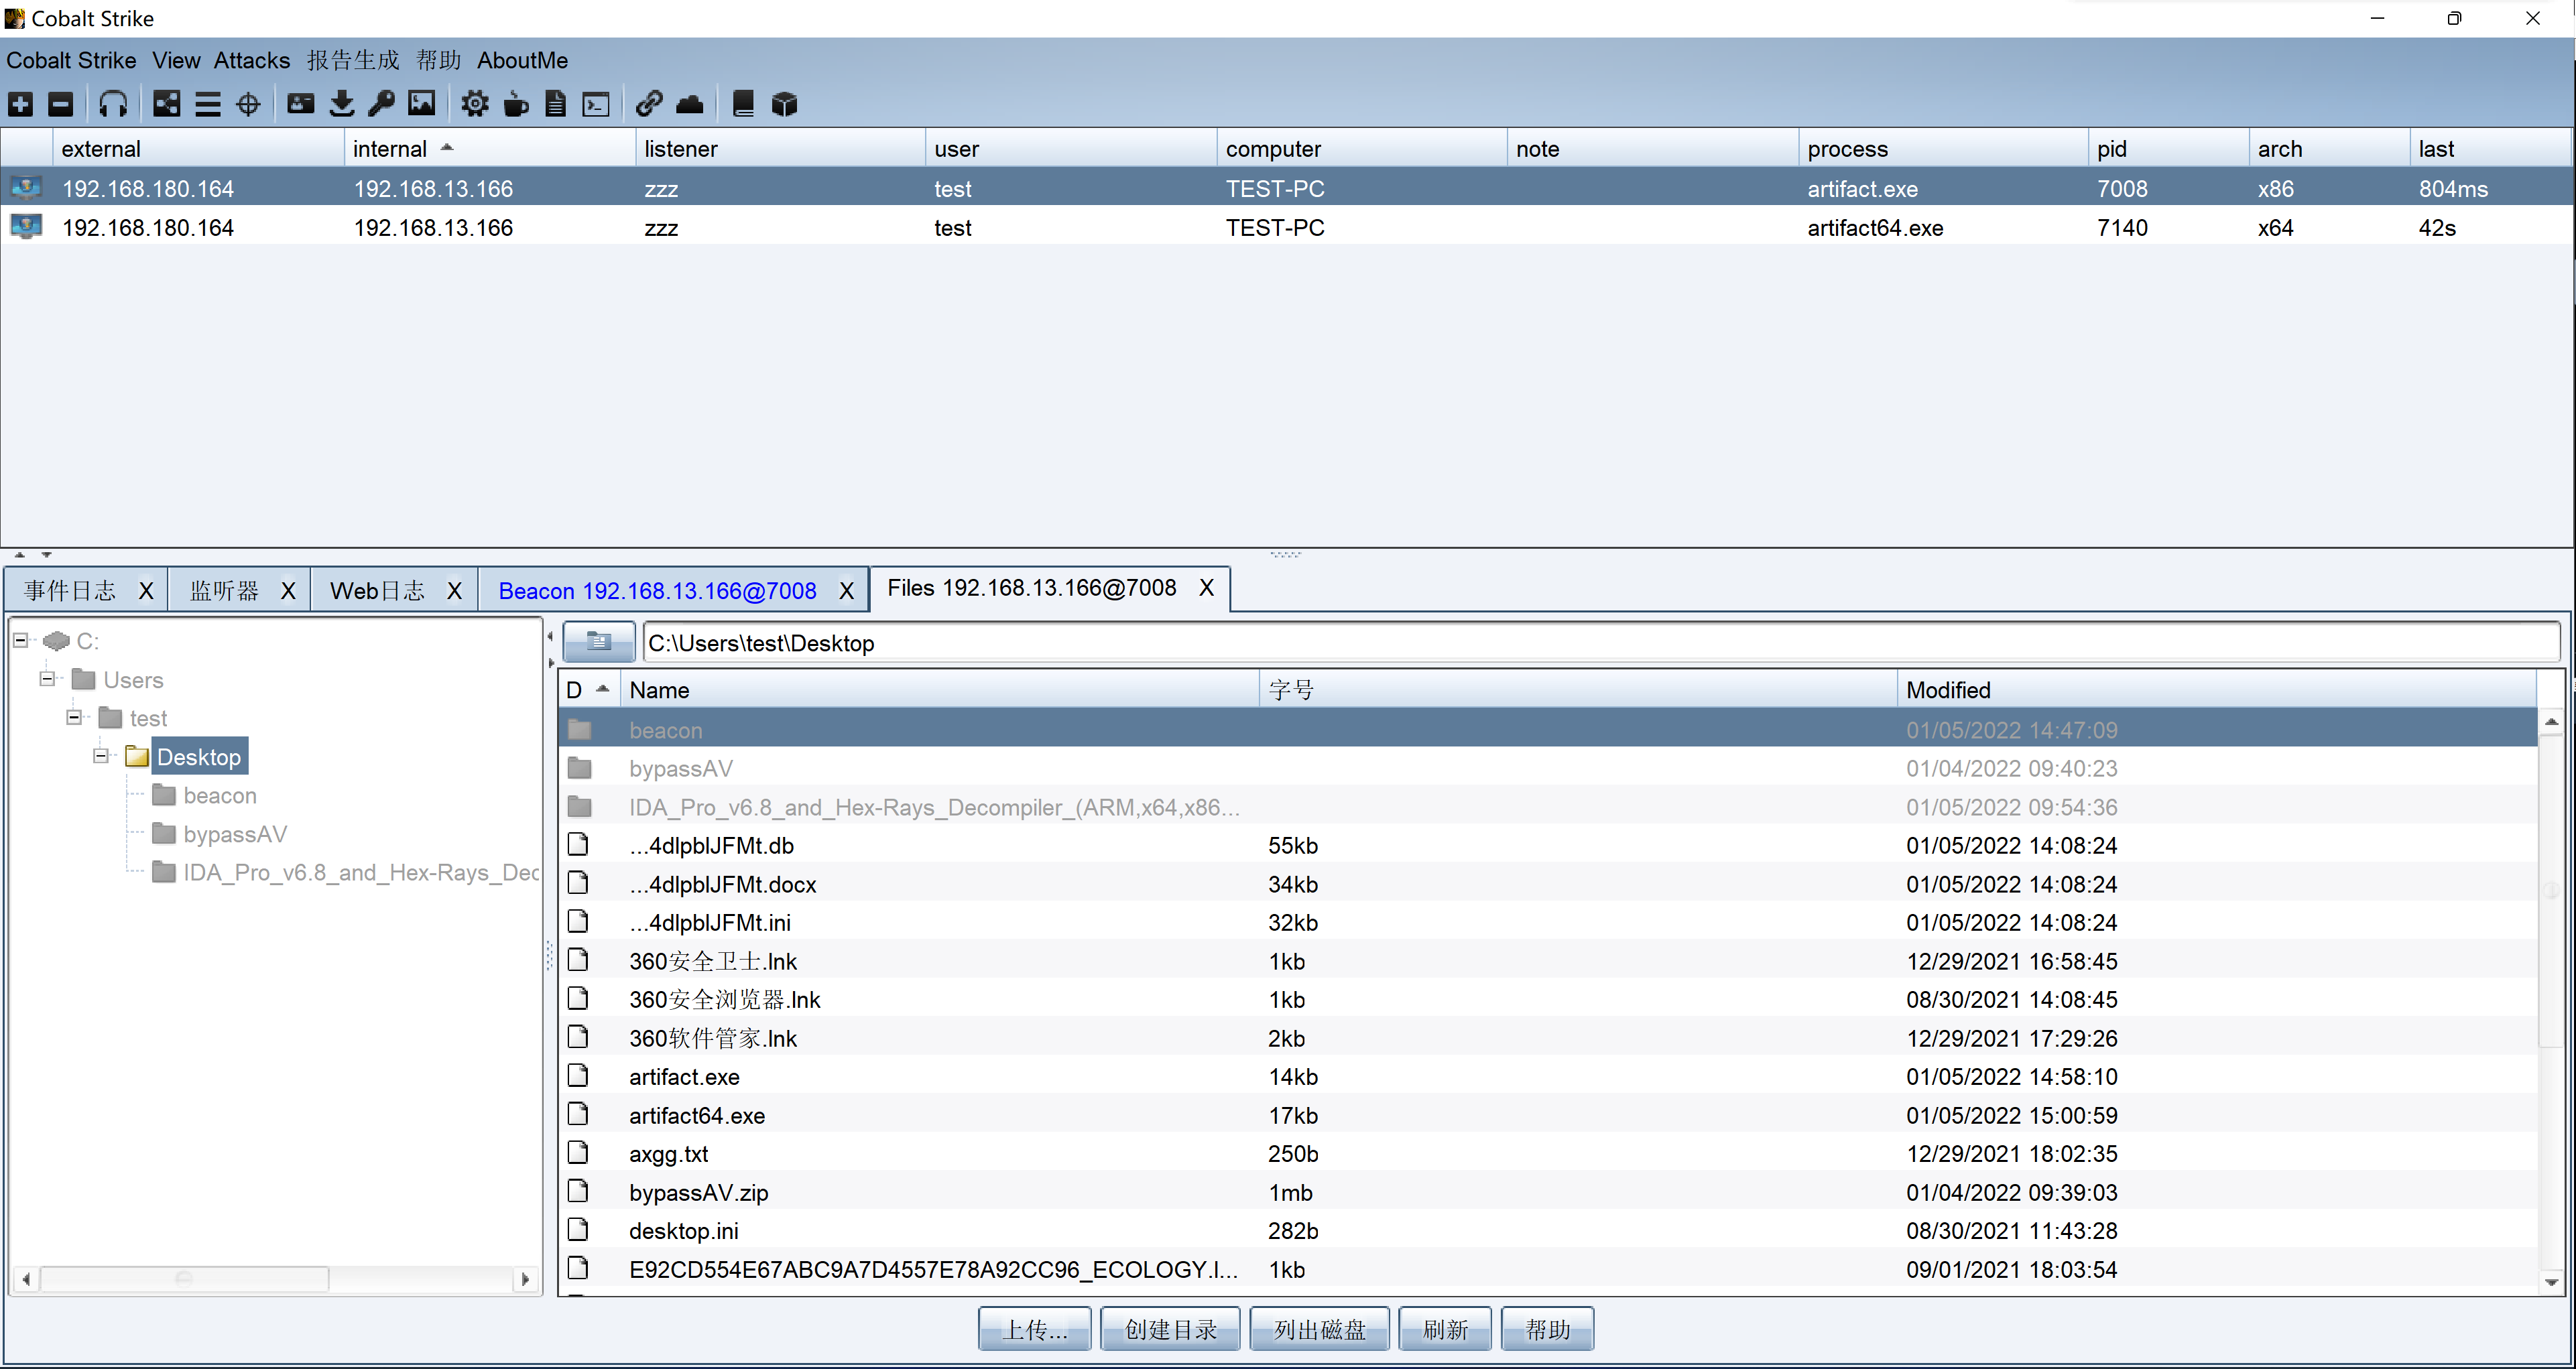Open keystrokes via the key icon
This screenshot has height=1369, width=2576.
[381, 104]
